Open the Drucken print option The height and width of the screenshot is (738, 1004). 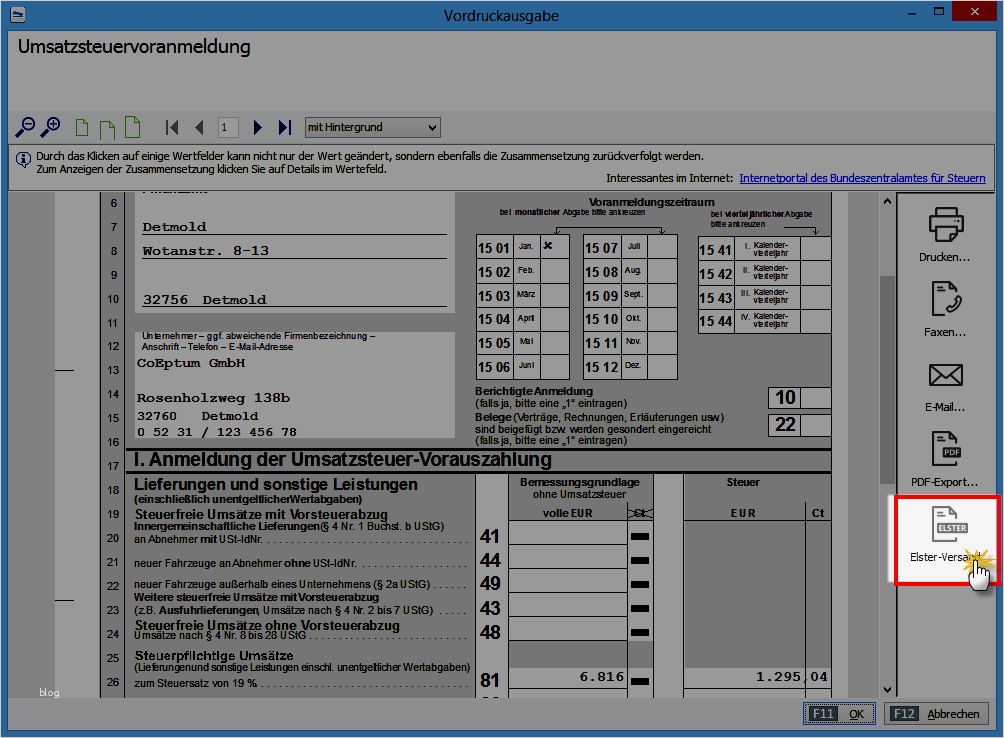944,235
